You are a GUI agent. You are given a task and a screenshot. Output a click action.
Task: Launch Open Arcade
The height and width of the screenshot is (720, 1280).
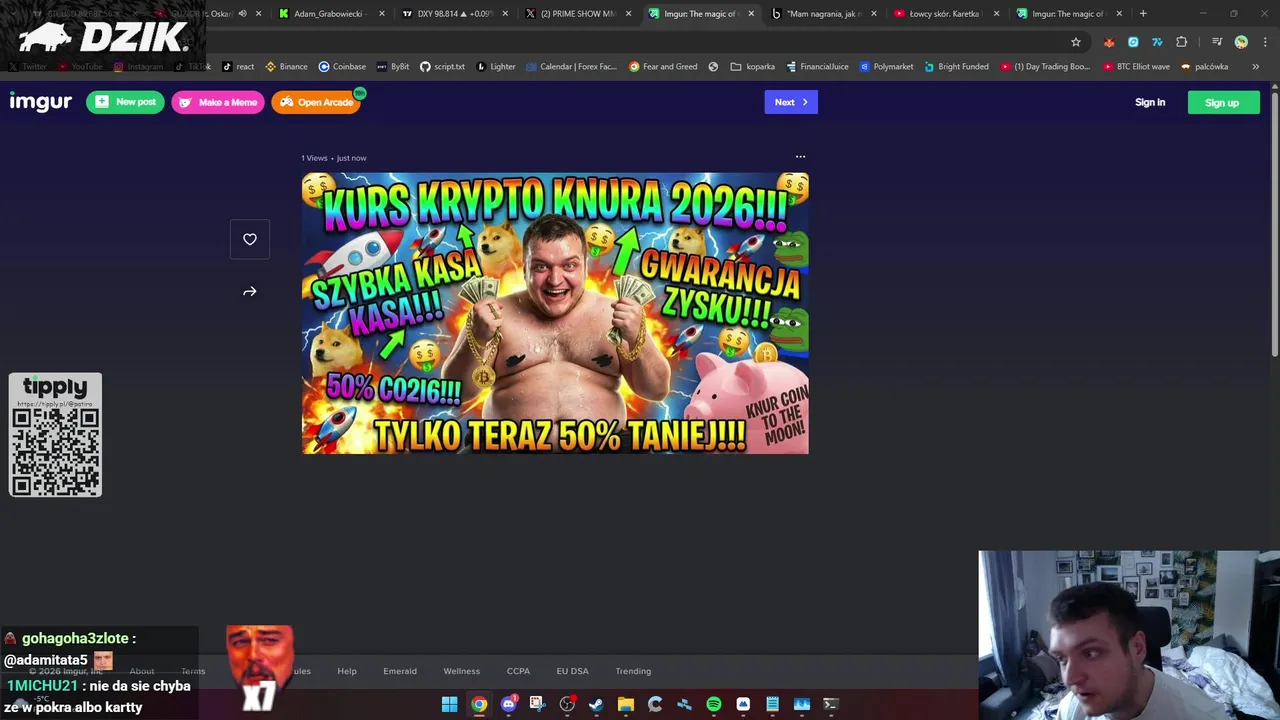pos(316,102)
